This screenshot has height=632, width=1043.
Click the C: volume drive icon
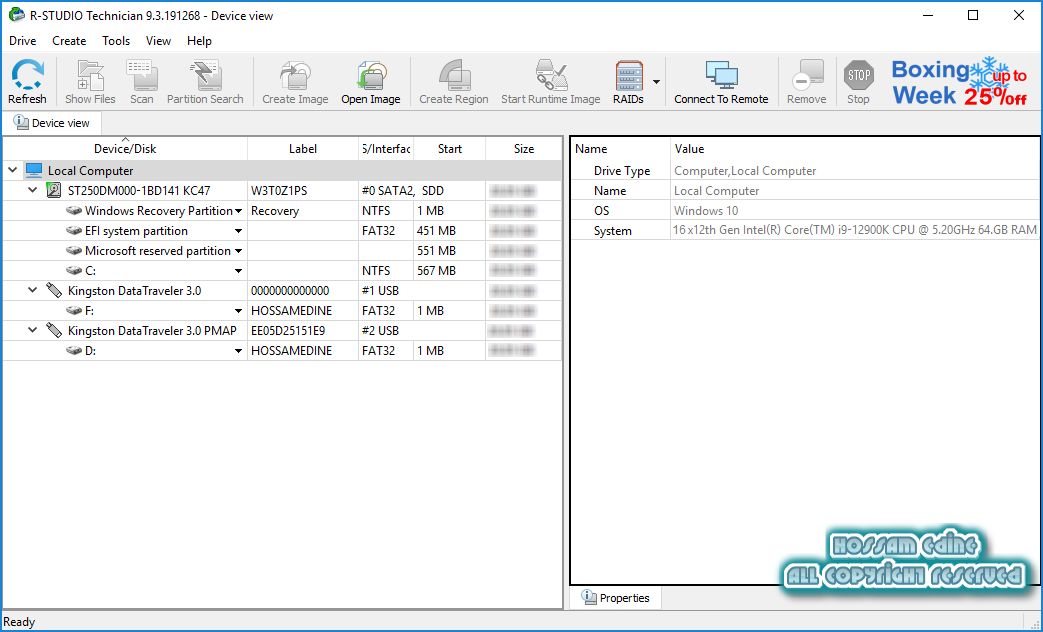(x=74, y=271)
